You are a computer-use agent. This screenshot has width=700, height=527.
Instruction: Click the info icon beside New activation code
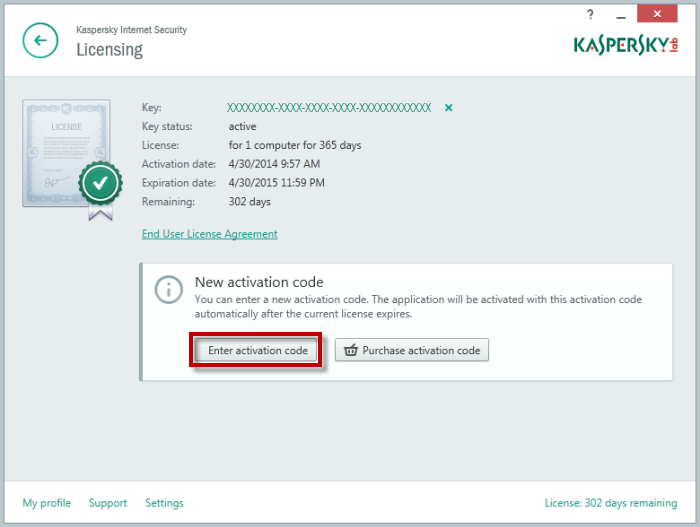(168, 290)
